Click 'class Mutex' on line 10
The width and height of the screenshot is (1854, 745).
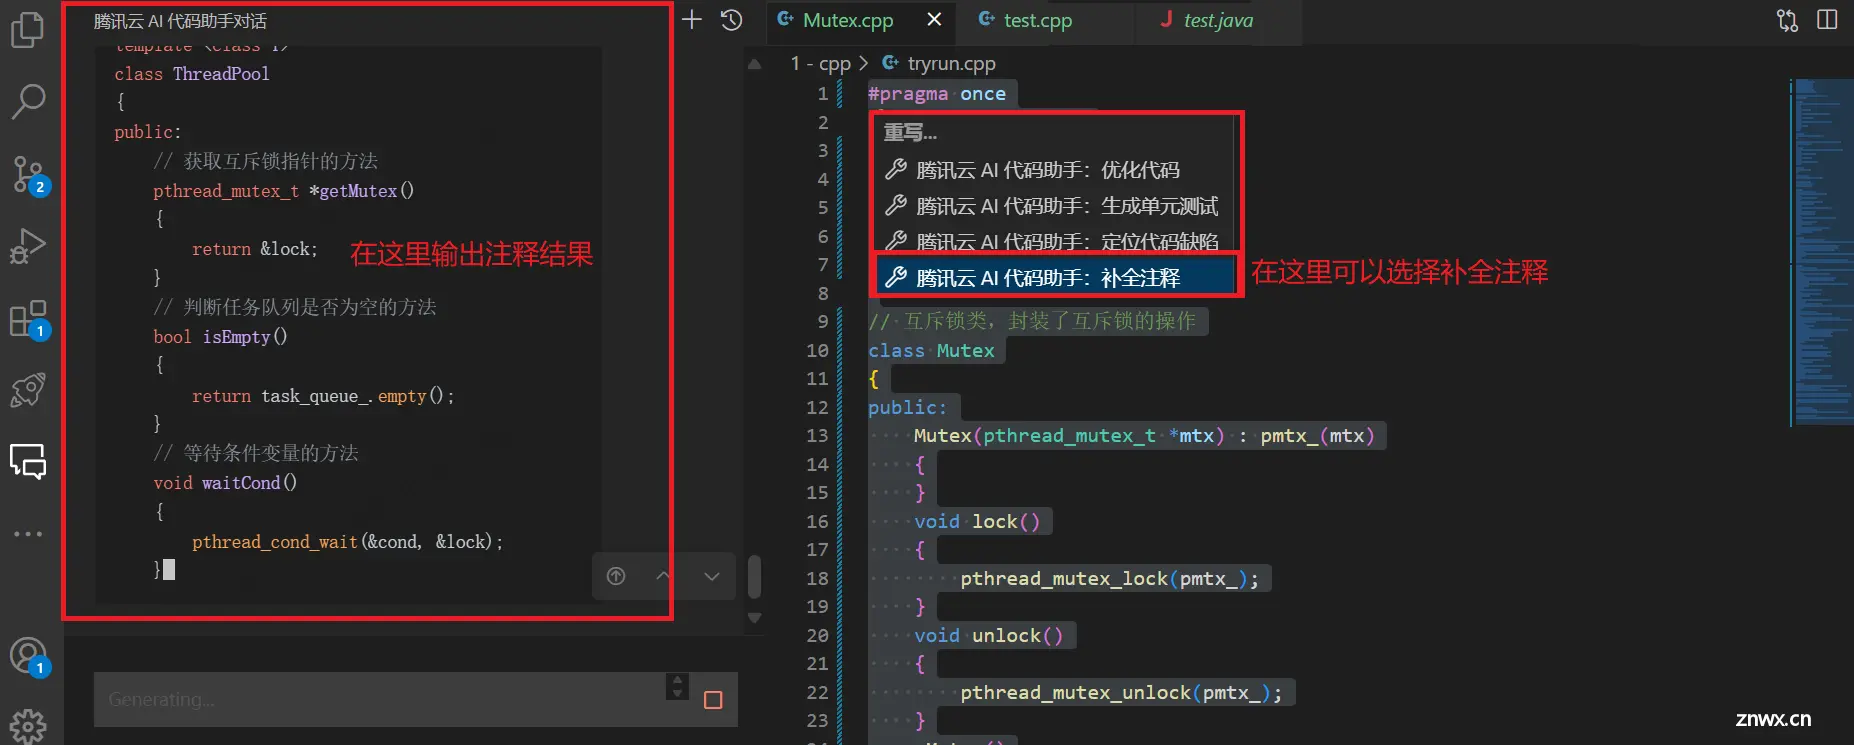point(931,351)
